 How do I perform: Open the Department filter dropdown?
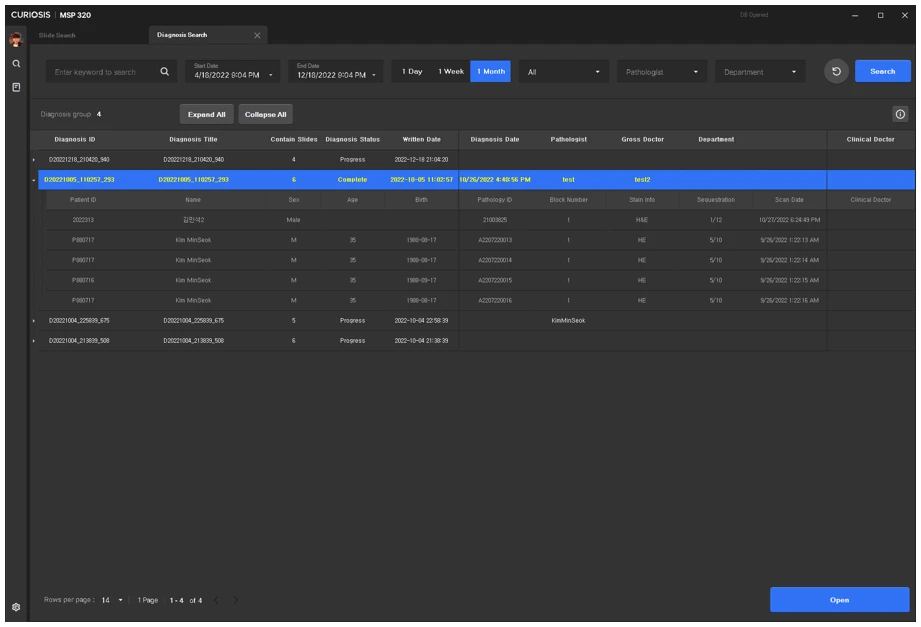tap(759, 72)
